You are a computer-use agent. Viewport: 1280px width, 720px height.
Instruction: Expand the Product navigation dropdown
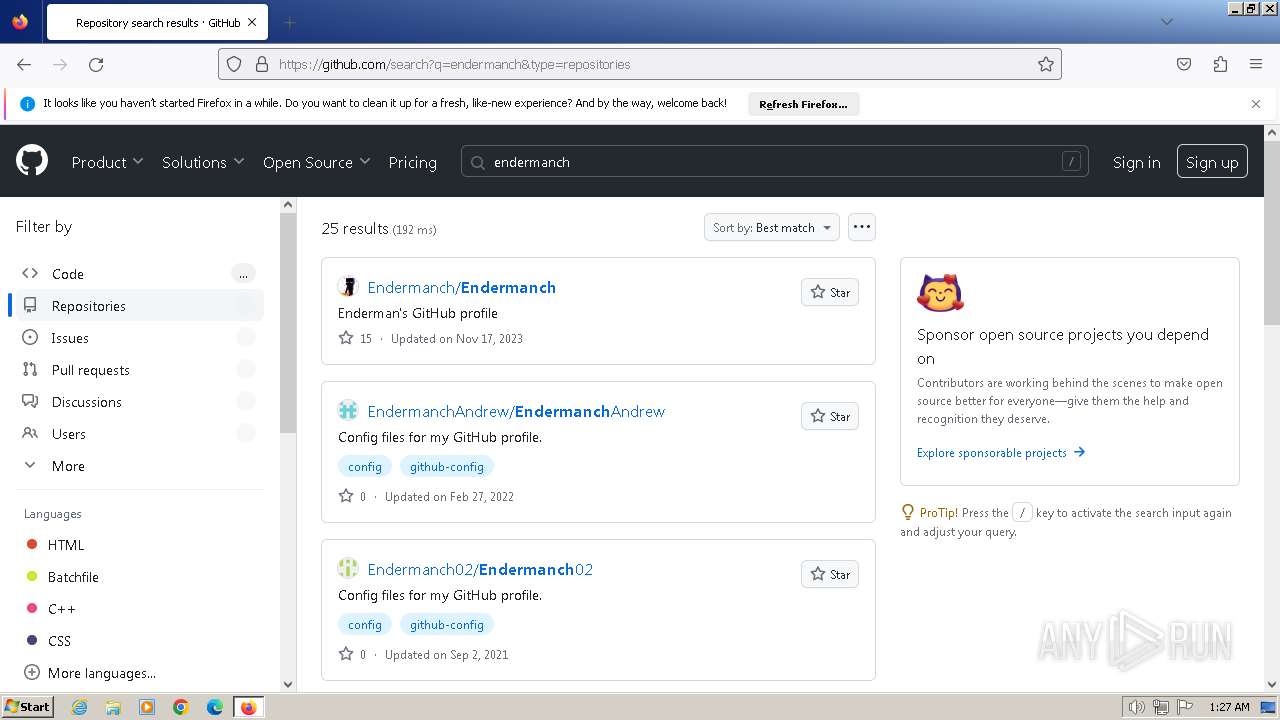tap(107, 162)
